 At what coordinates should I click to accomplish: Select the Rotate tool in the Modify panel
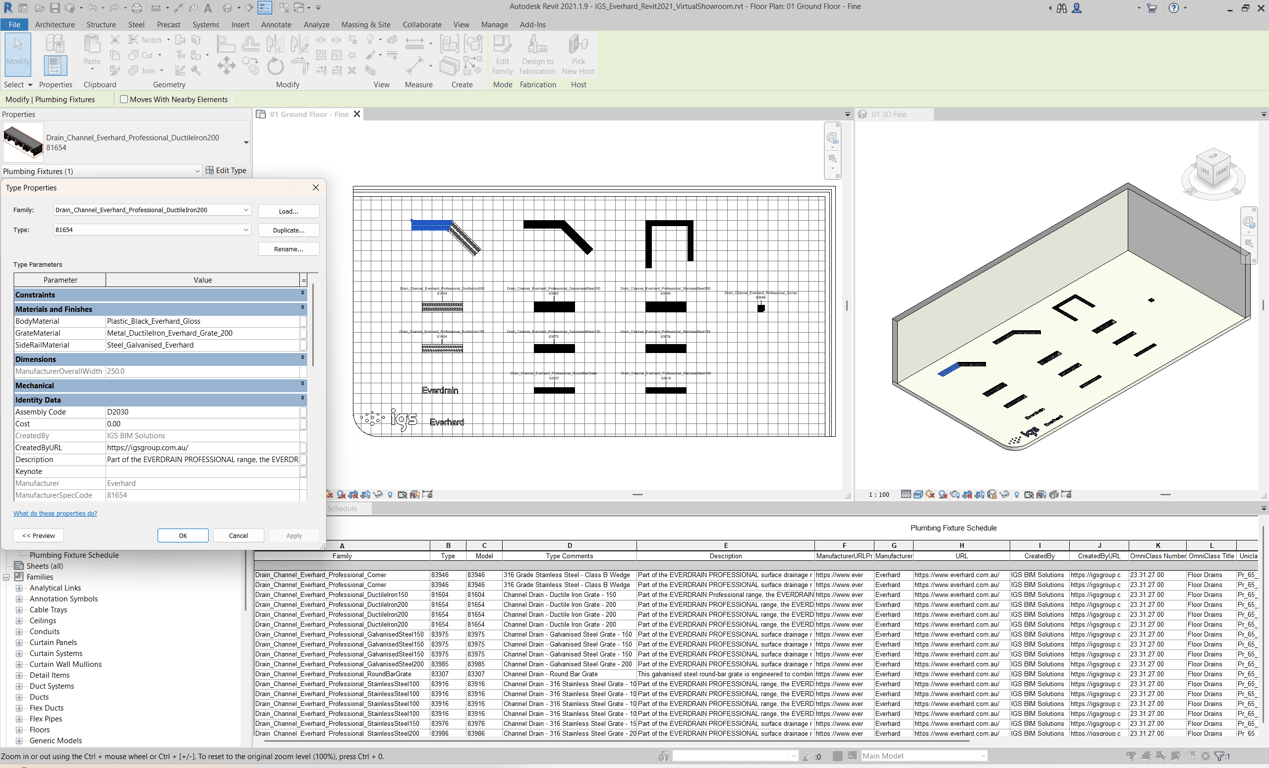pos(275,66)
